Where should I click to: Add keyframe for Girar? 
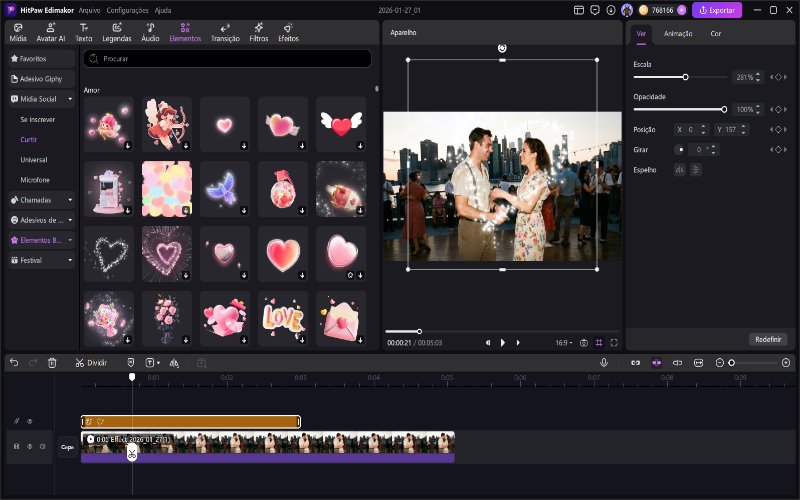(x=779, y=149)
